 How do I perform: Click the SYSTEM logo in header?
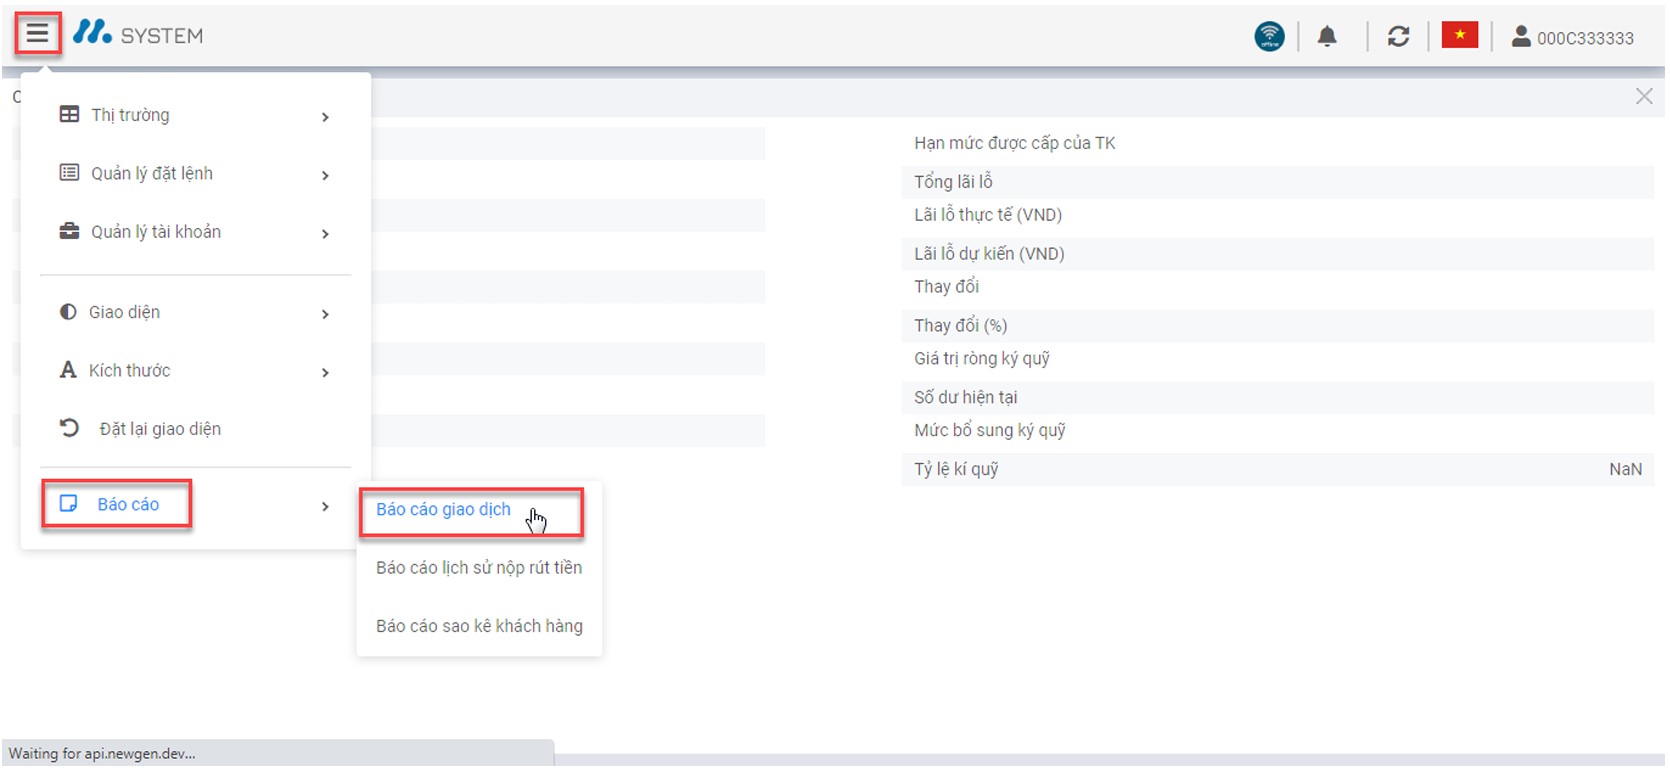point(138,35)
